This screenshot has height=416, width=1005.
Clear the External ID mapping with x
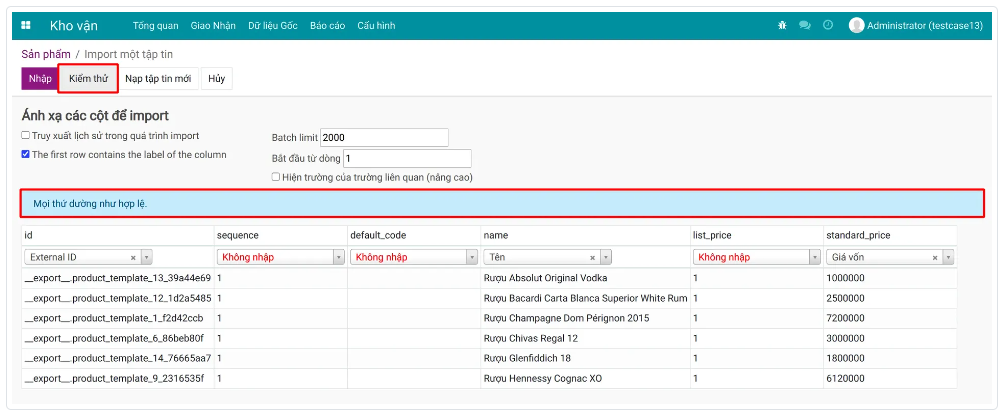coord(133,257)
